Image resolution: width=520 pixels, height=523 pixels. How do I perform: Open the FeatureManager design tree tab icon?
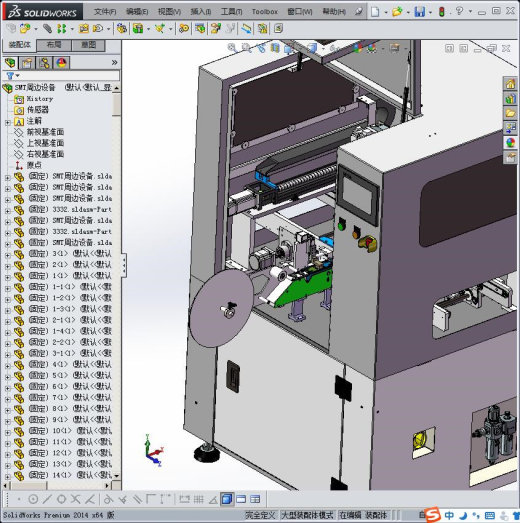pyautogui.click(x=10, y=63)
